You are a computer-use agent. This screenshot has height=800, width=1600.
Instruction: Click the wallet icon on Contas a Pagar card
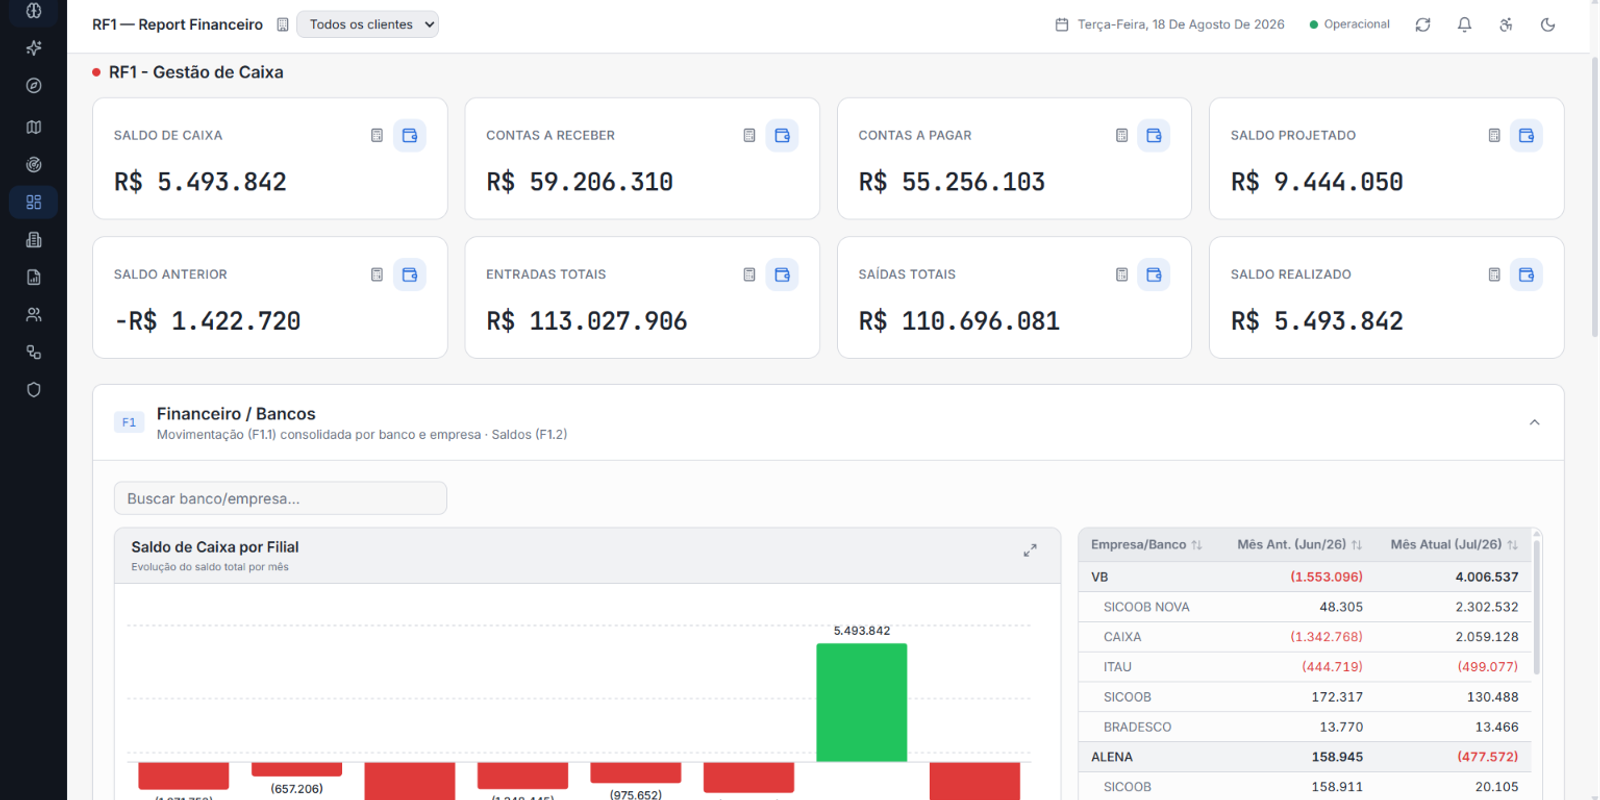click(1154, 136)
